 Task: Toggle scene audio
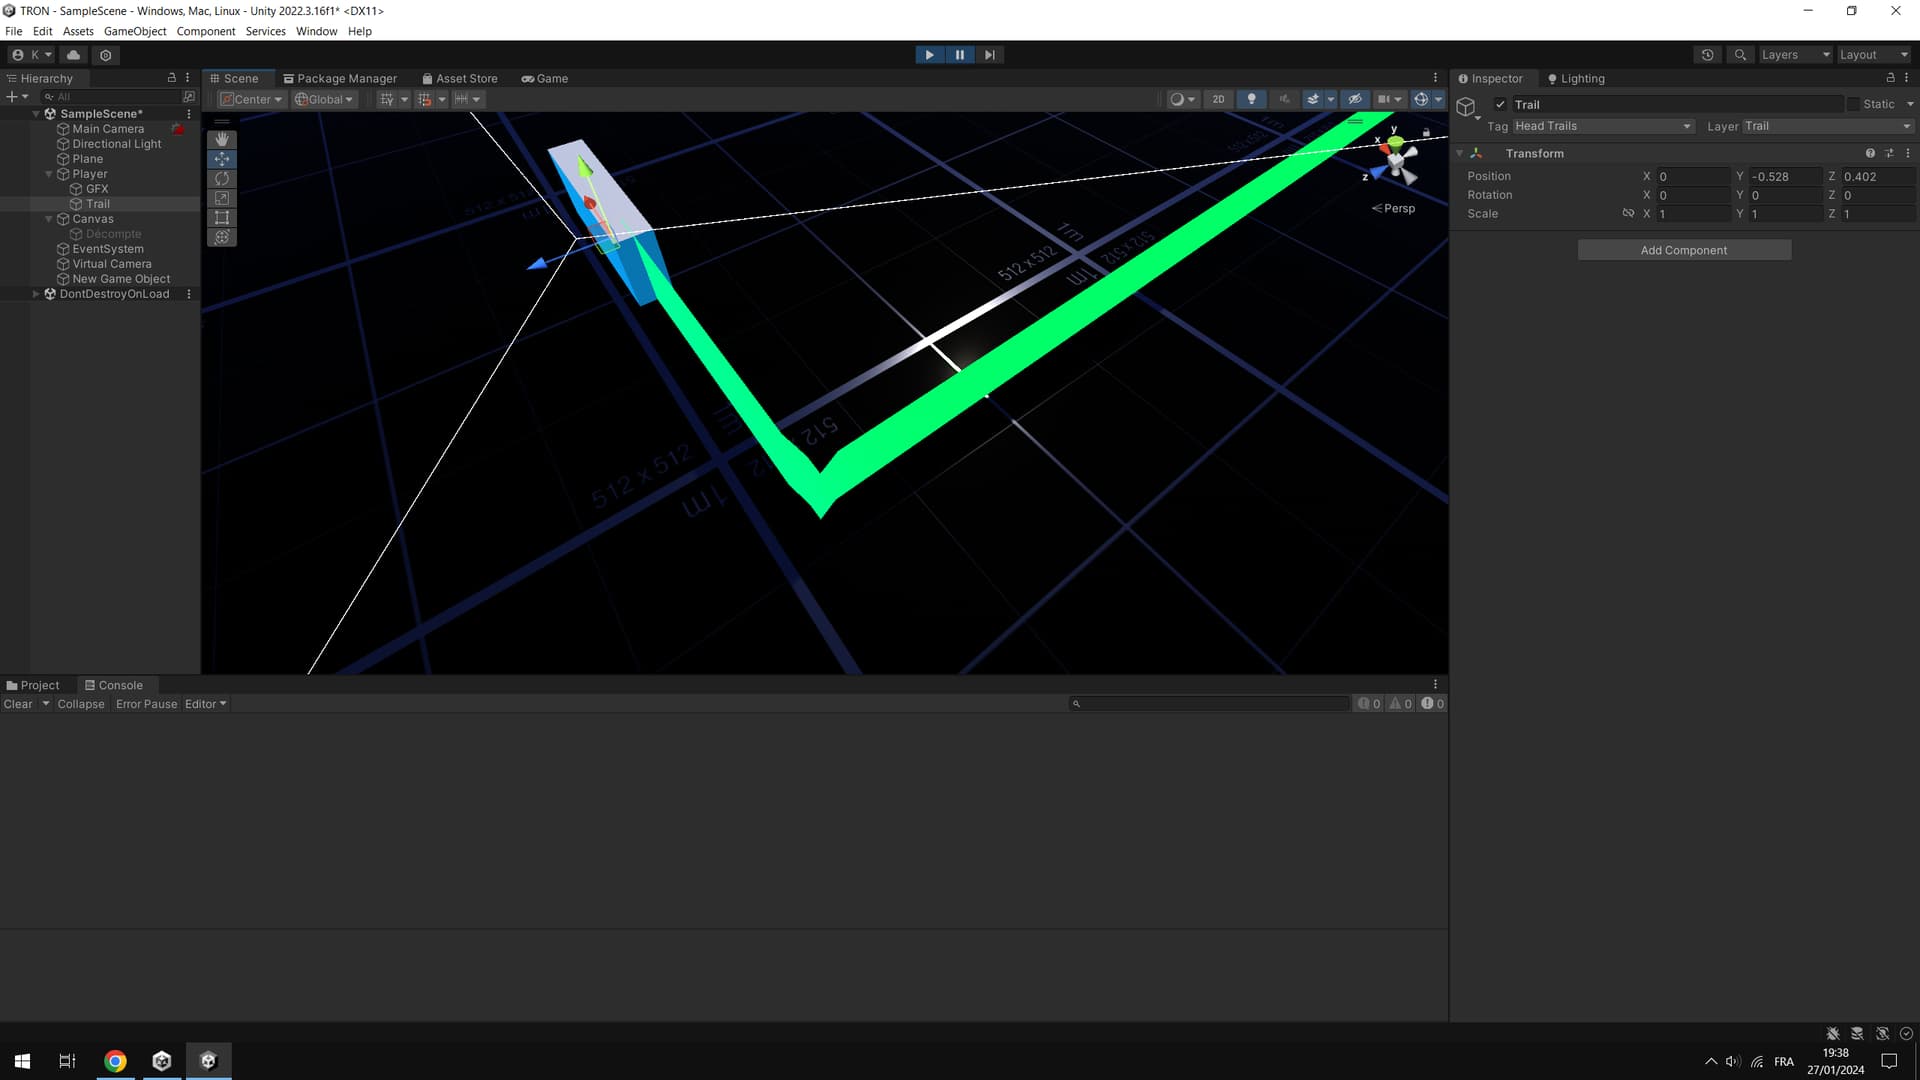tap(1284, 99)
